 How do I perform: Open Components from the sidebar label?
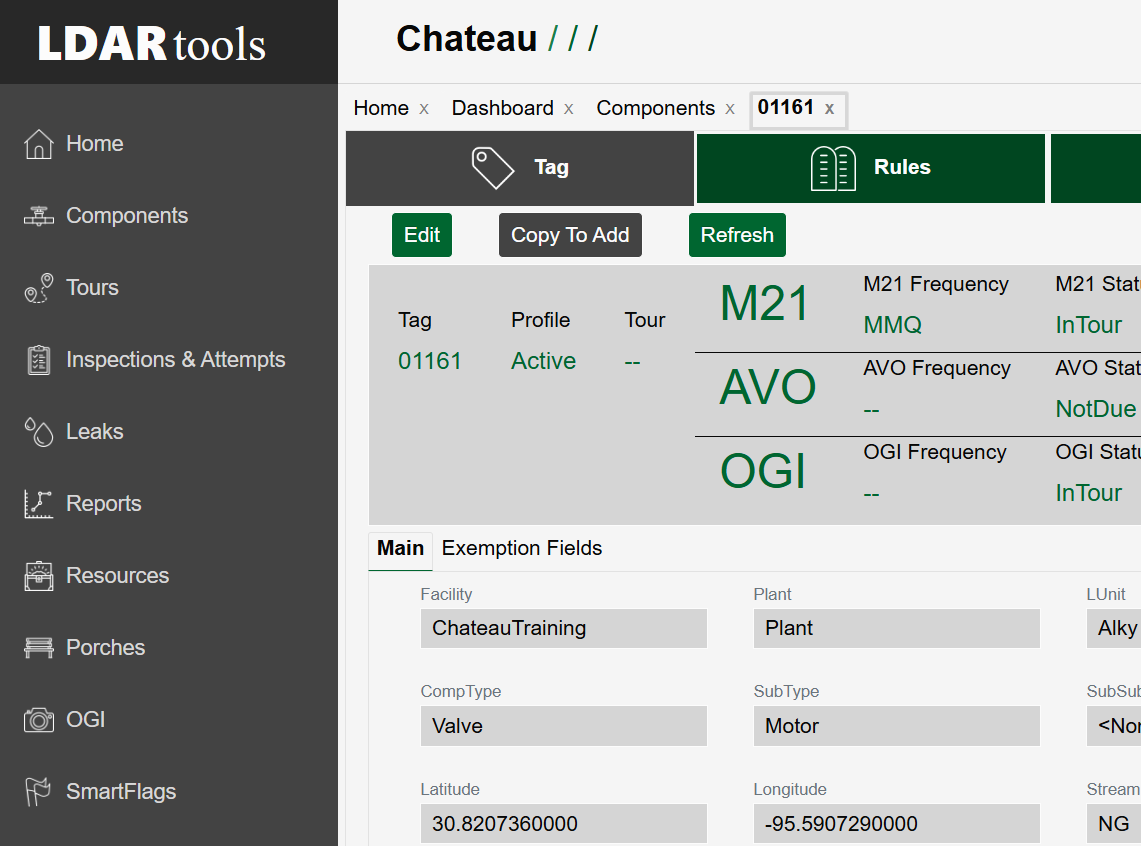coord(127,216)
